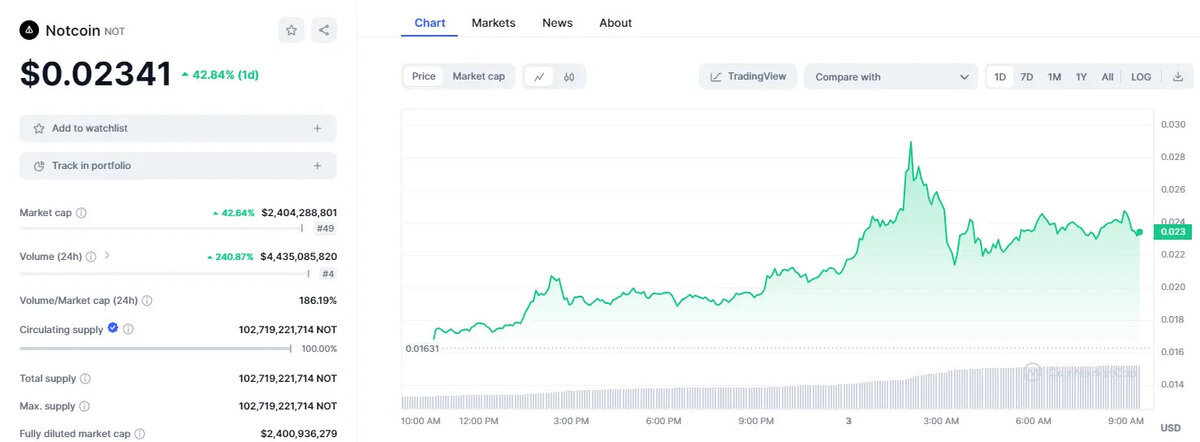Click the #49 market cap rank badge

pyautogui.click(x=324, y=228)
